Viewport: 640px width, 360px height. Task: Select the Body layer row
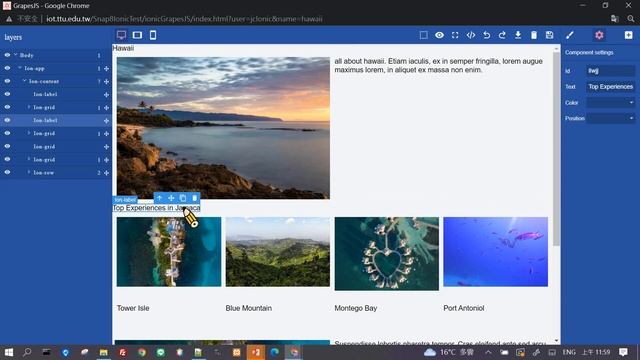(56, 55)
